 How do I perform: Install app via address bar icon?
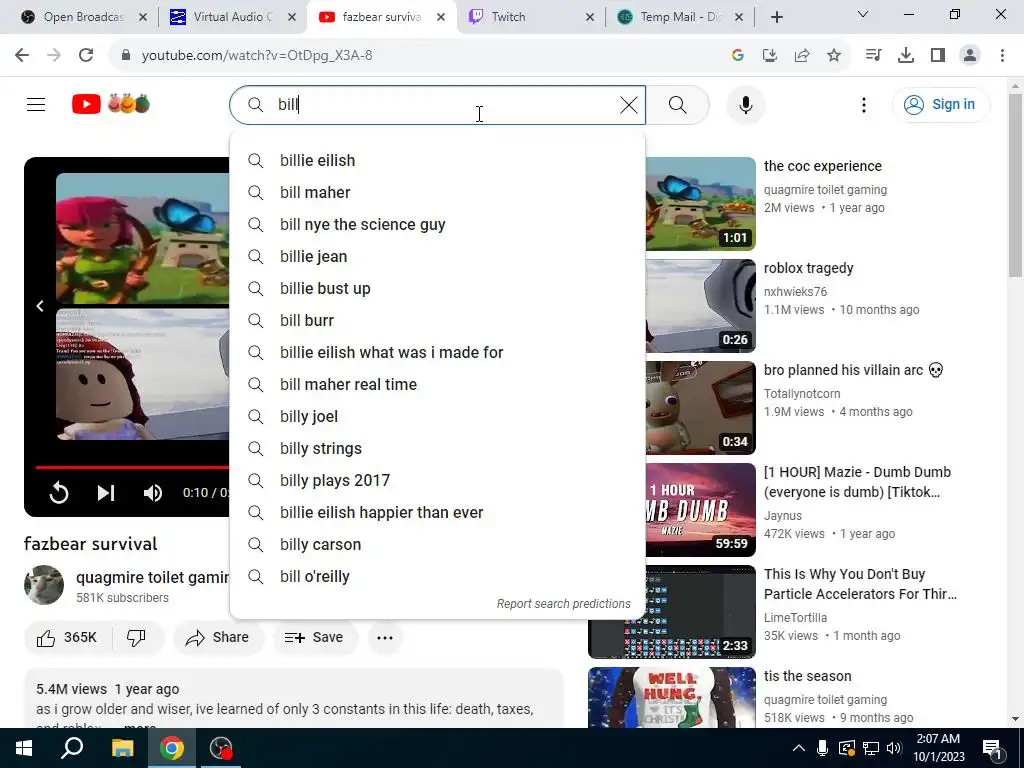[769, 56]
